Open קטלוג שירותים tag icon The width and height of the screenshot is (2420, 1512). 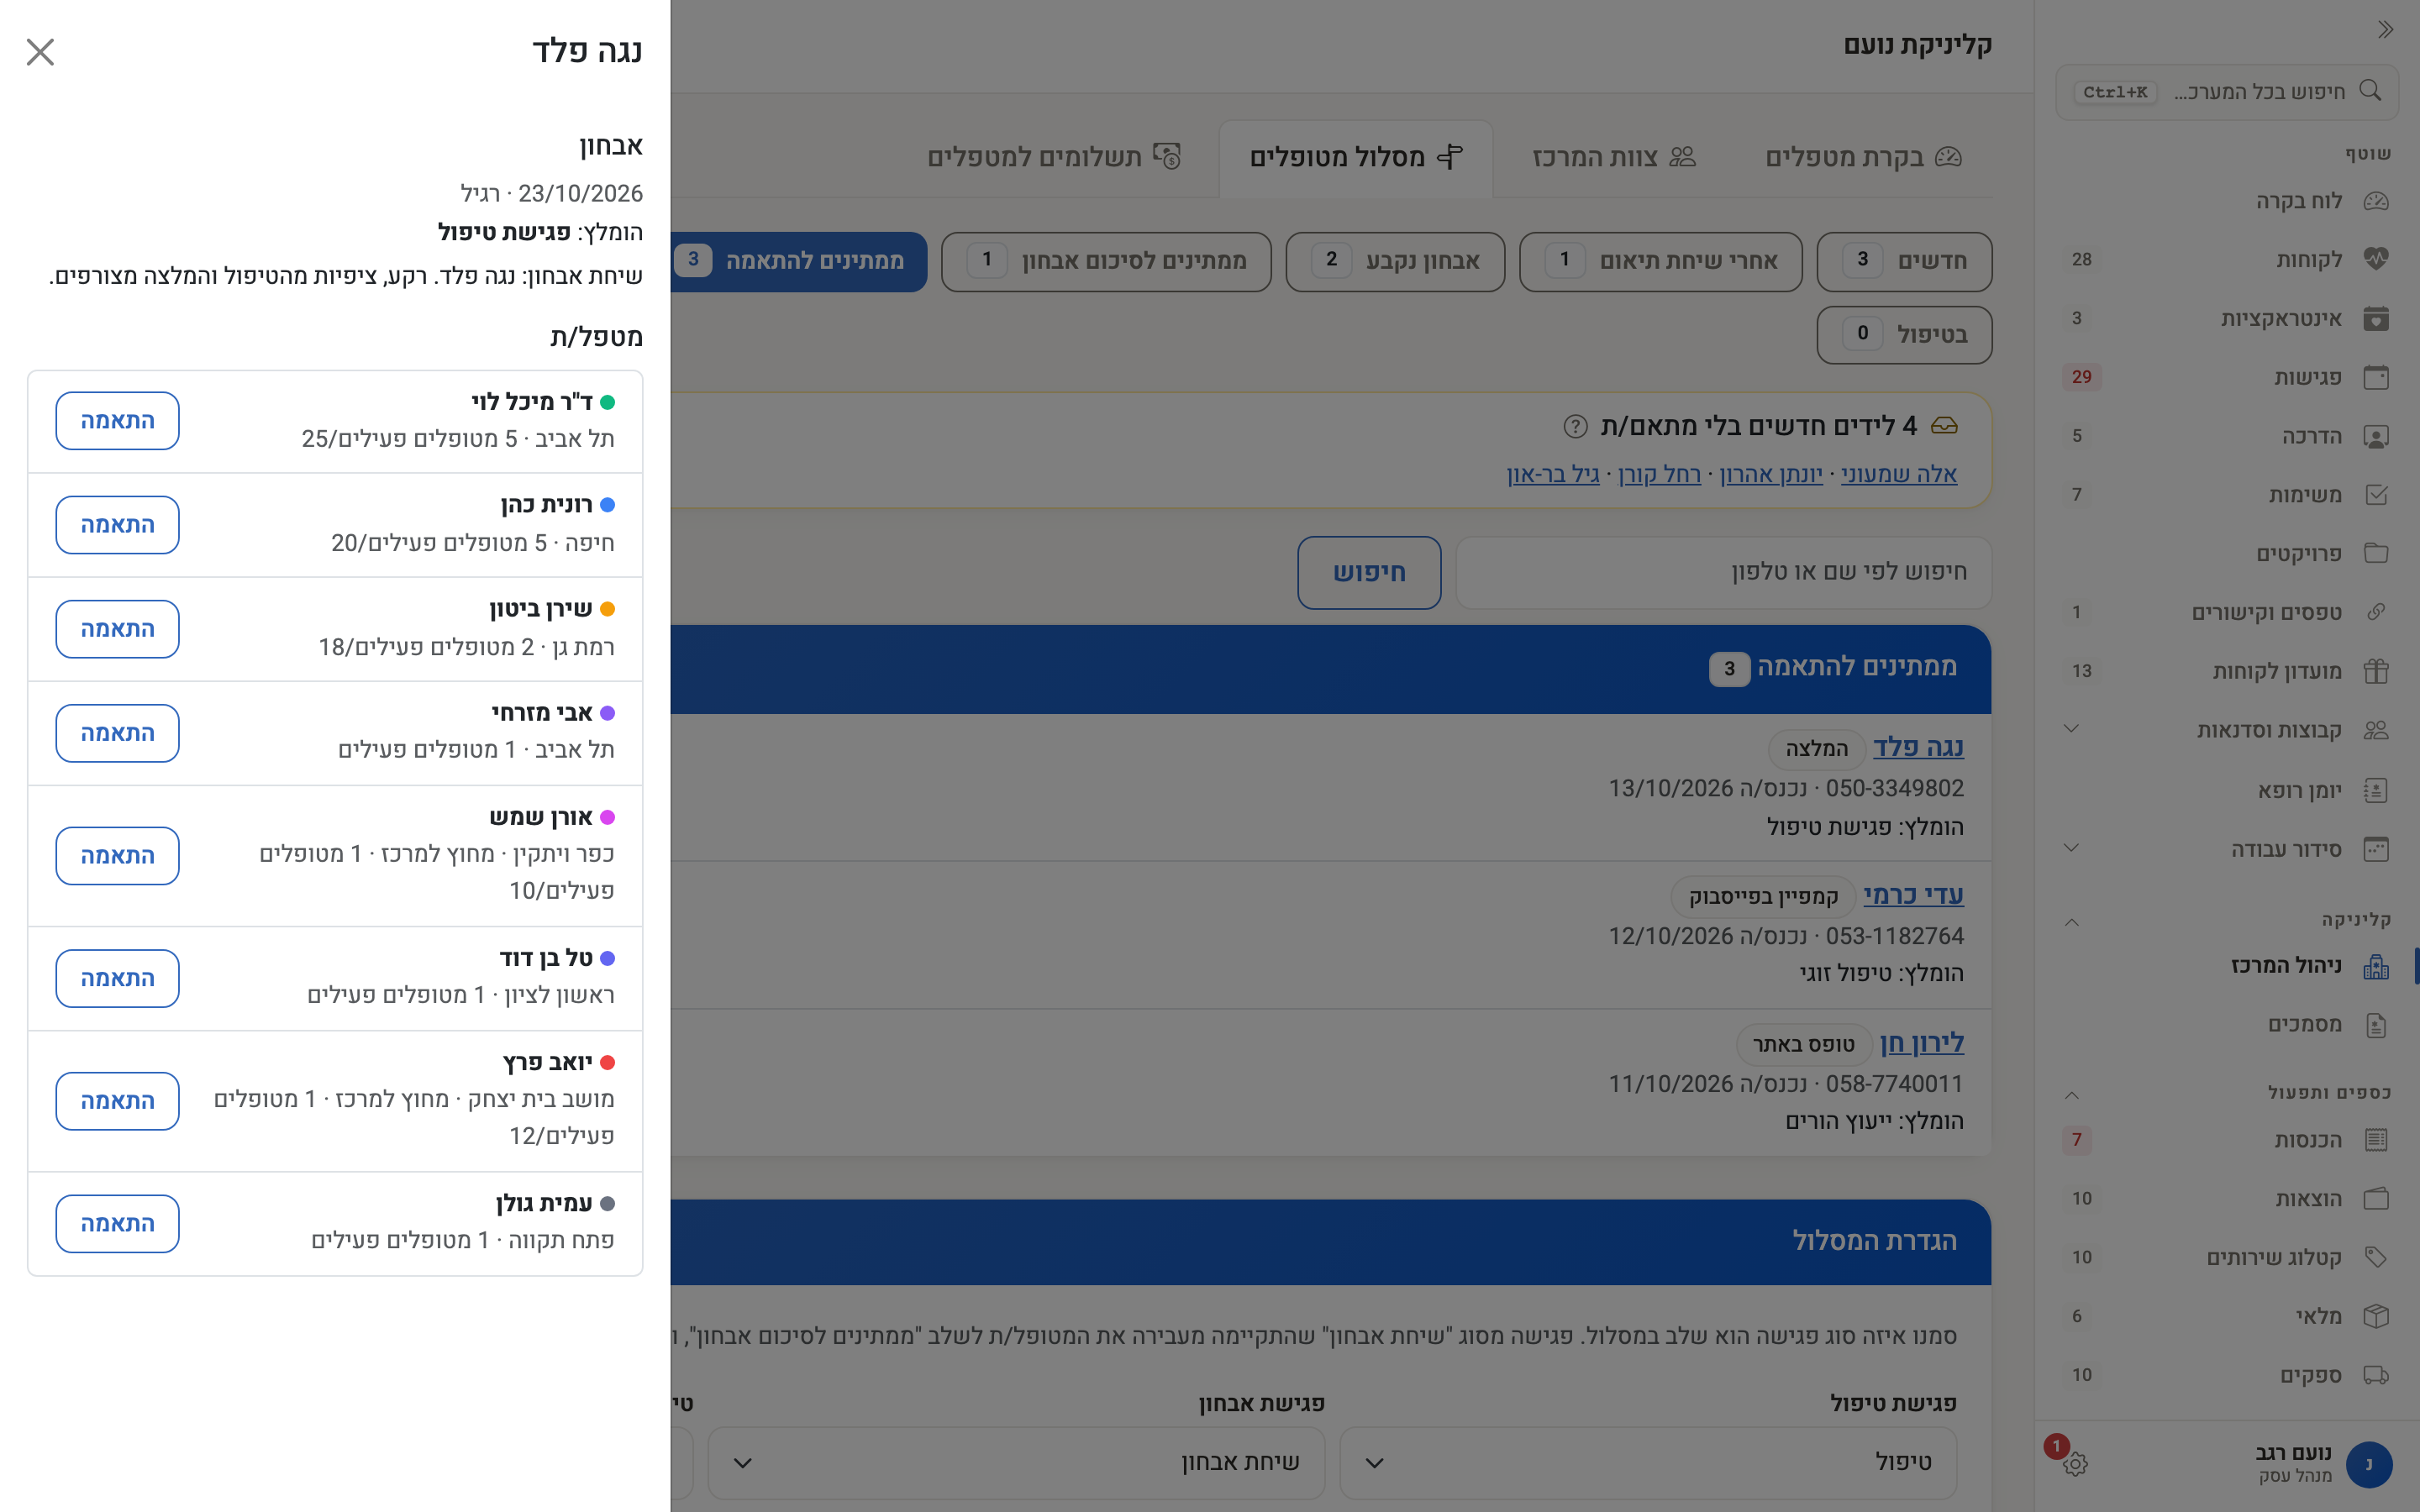(x=2376, y=1258)
